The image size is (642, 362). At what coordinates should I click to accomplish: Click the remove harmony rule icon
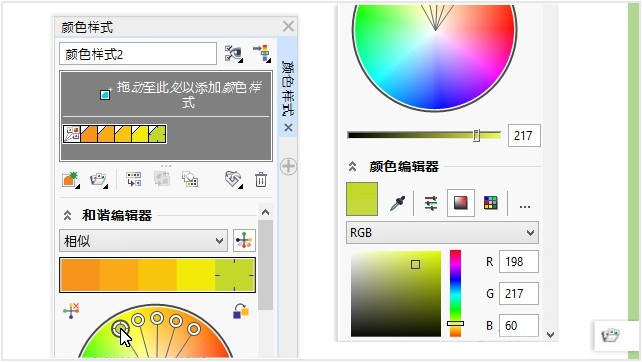pyautogui.click(x=71, y=310)
